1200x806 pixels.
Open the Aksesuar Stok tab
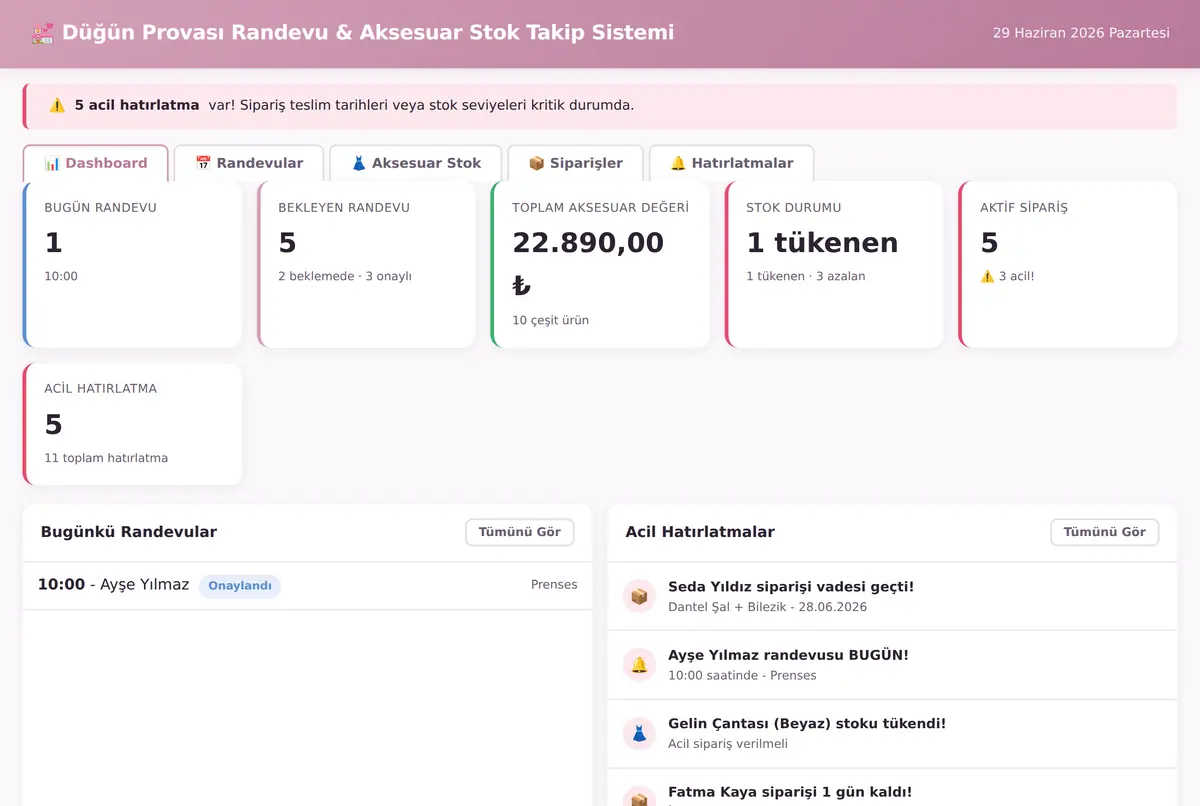(x=416, y=163)
